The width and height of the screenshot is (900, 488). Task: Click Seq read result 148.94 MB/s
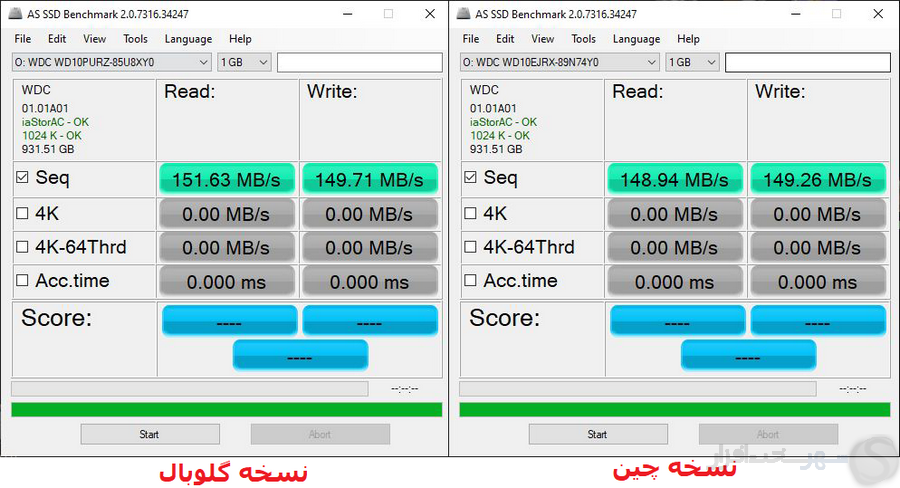(x=675, y=179)
